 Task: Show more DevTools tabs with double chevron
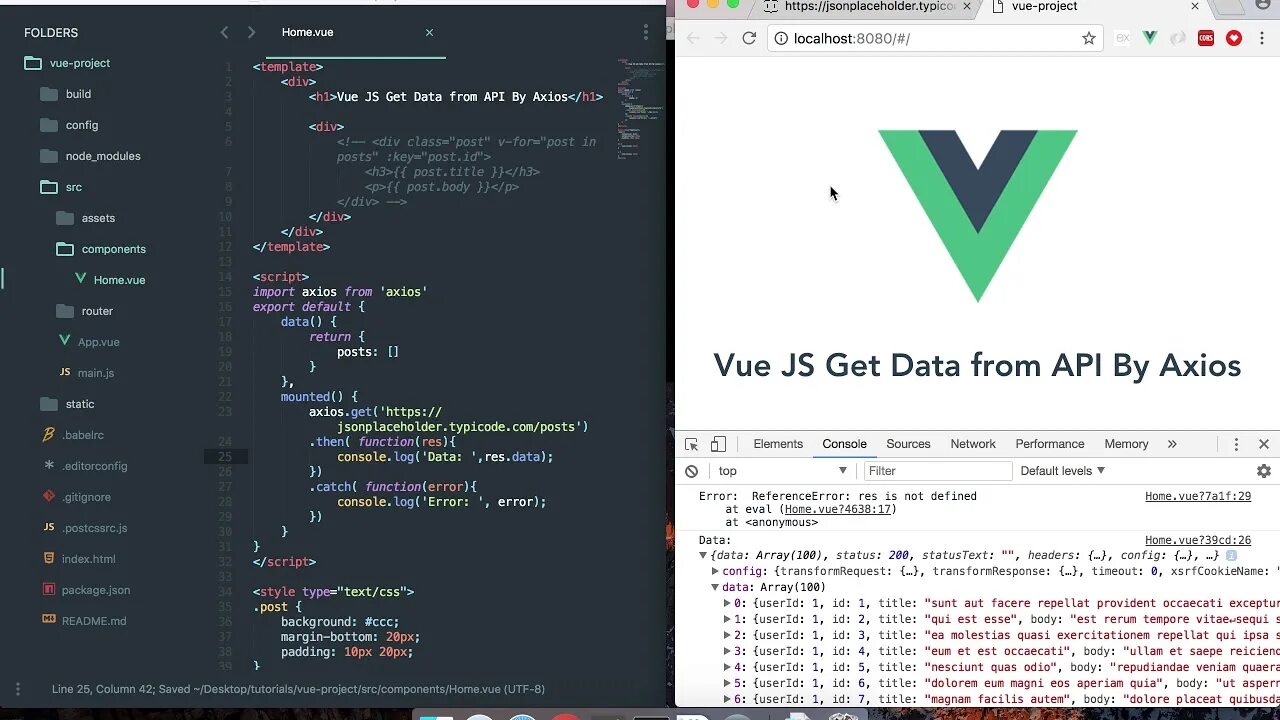click(x=1172, y=444)
